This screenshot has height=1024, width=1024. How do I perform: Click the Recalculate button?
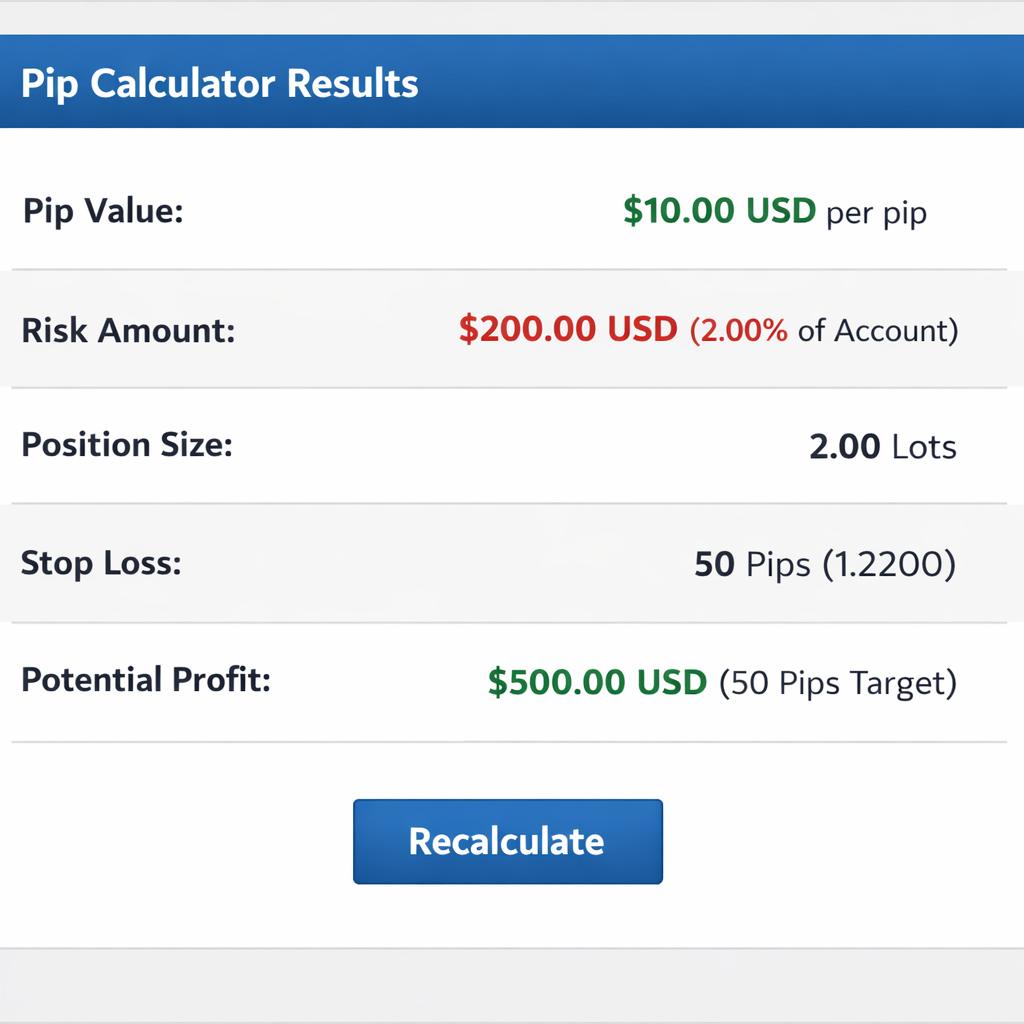tap(507, 841)
